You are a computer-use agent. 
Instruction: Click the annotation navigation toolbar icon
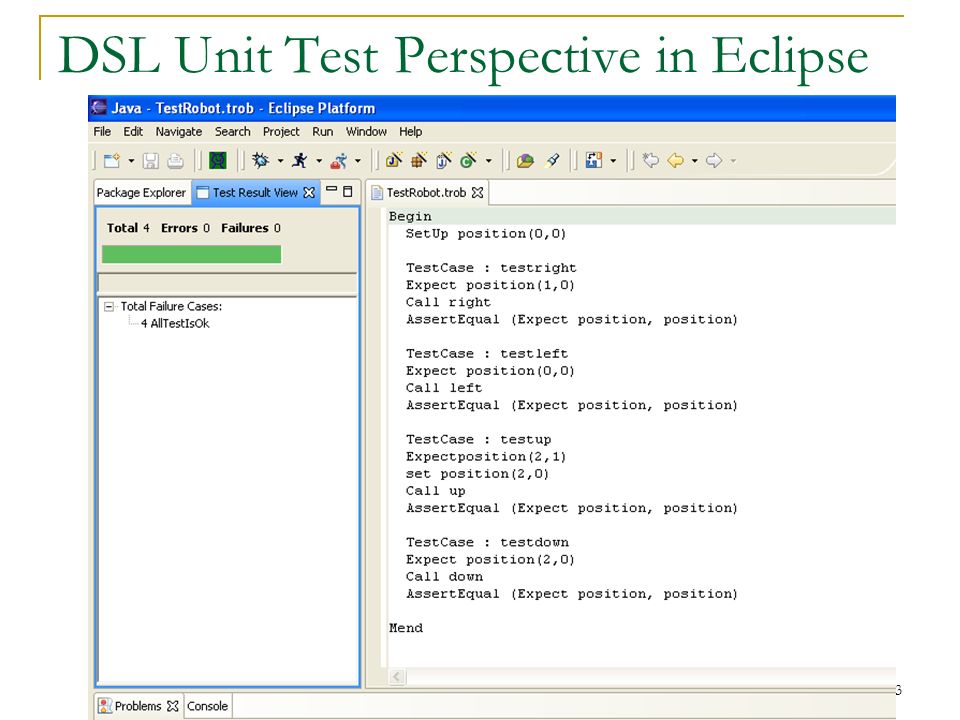(x=594, y=160)
